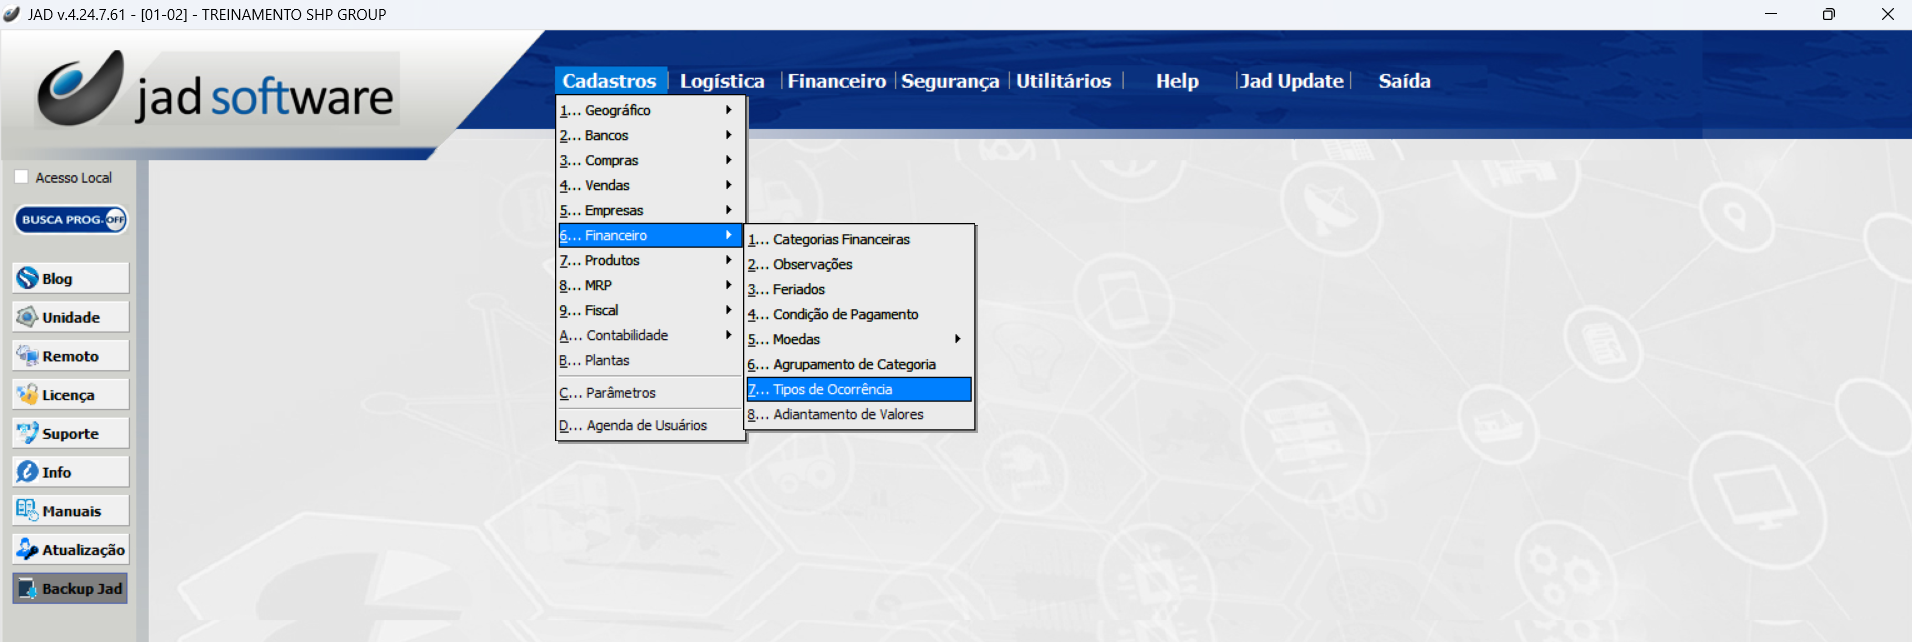Click the jad software logo
The image size is (1912, 642).
click(217, 92)
